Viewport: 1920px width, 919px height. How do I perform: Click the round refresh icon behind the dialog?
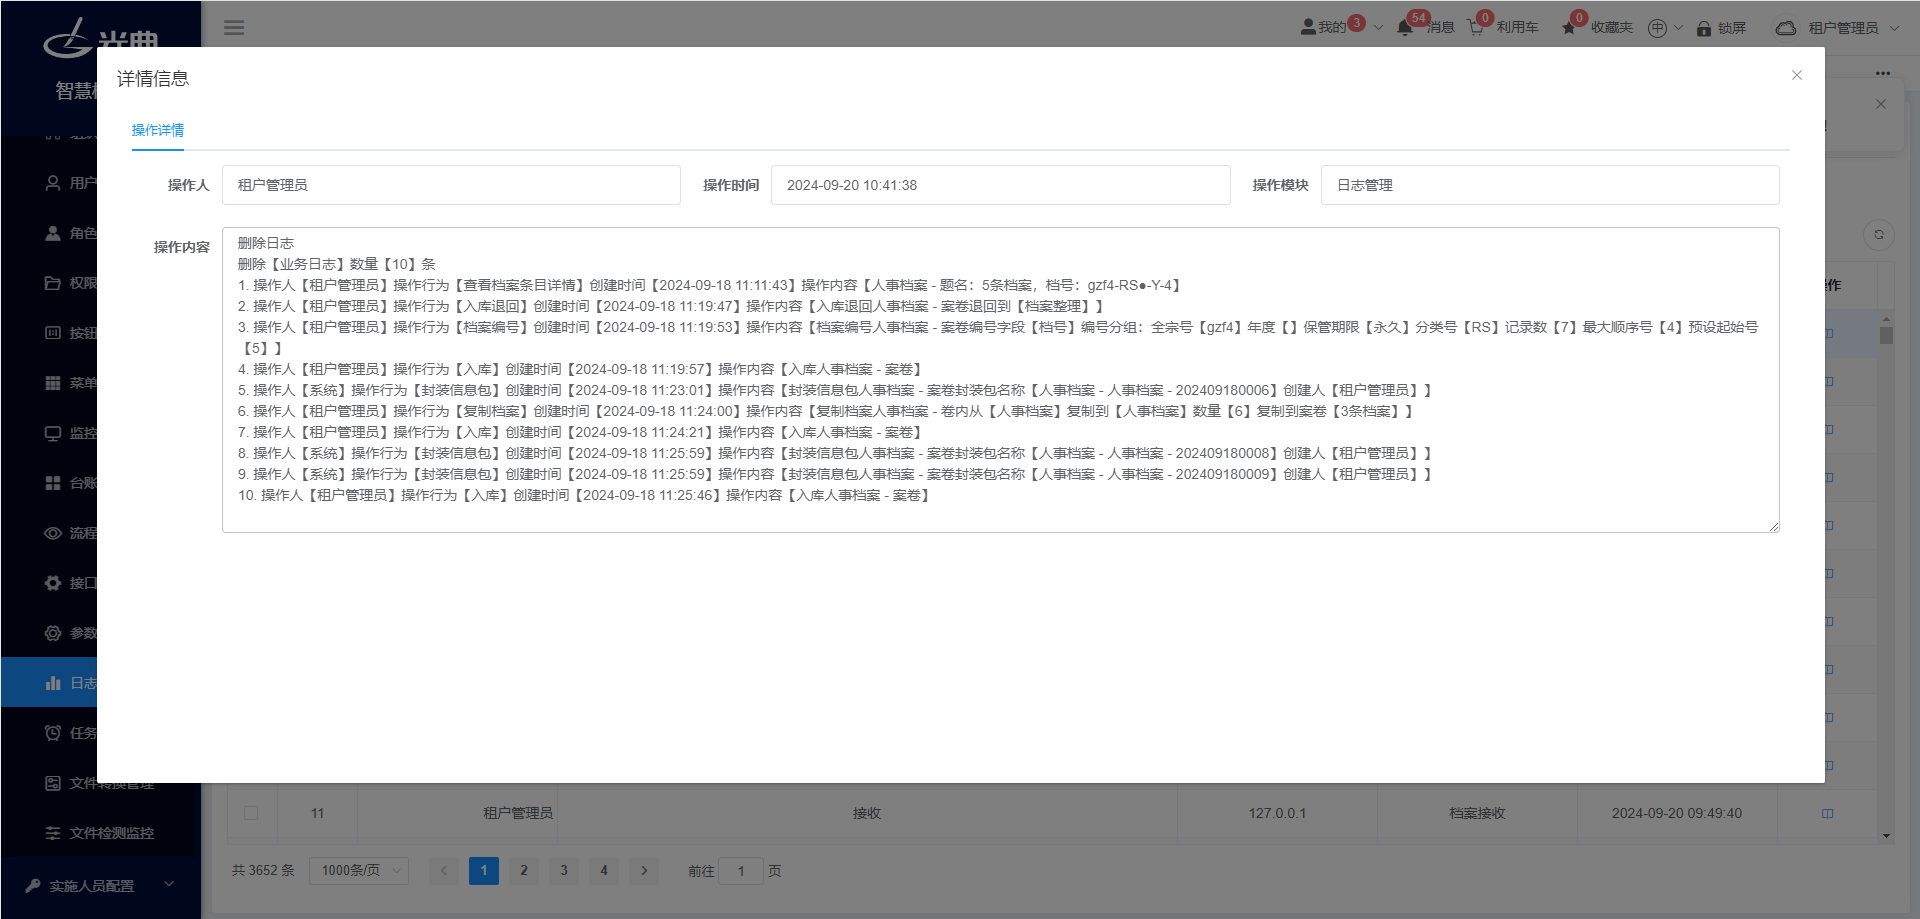coord(1879,234)
